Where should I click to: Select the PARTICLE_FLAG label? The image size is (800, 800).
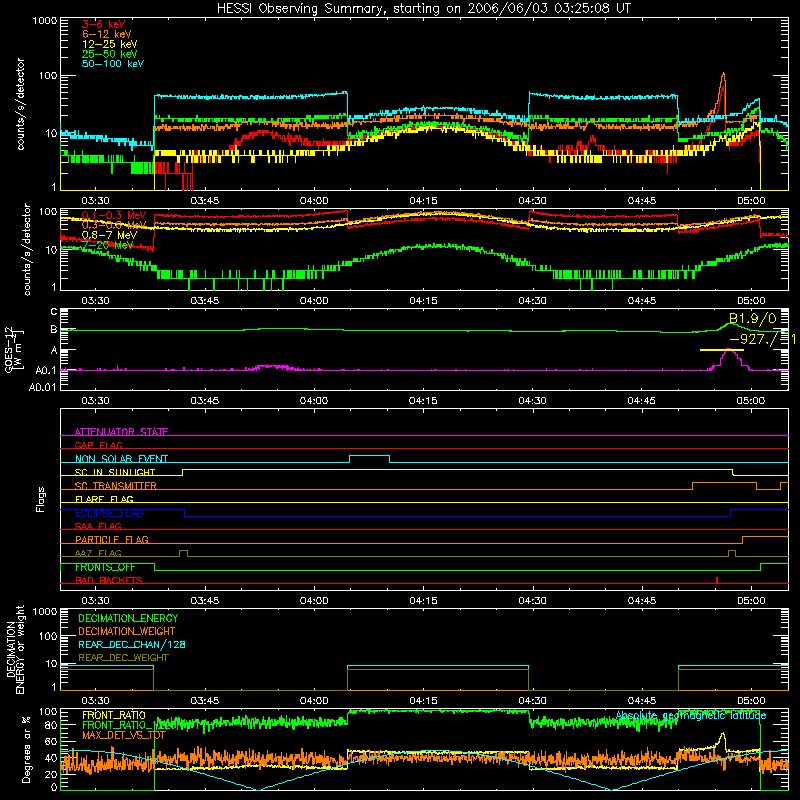coord(112,539)
